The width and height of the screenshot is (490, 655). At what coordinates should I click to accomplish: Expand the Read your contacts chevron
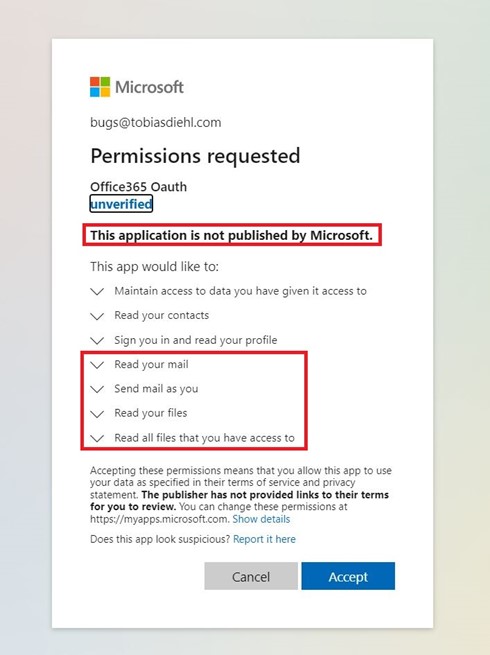(x=97, y=316)
